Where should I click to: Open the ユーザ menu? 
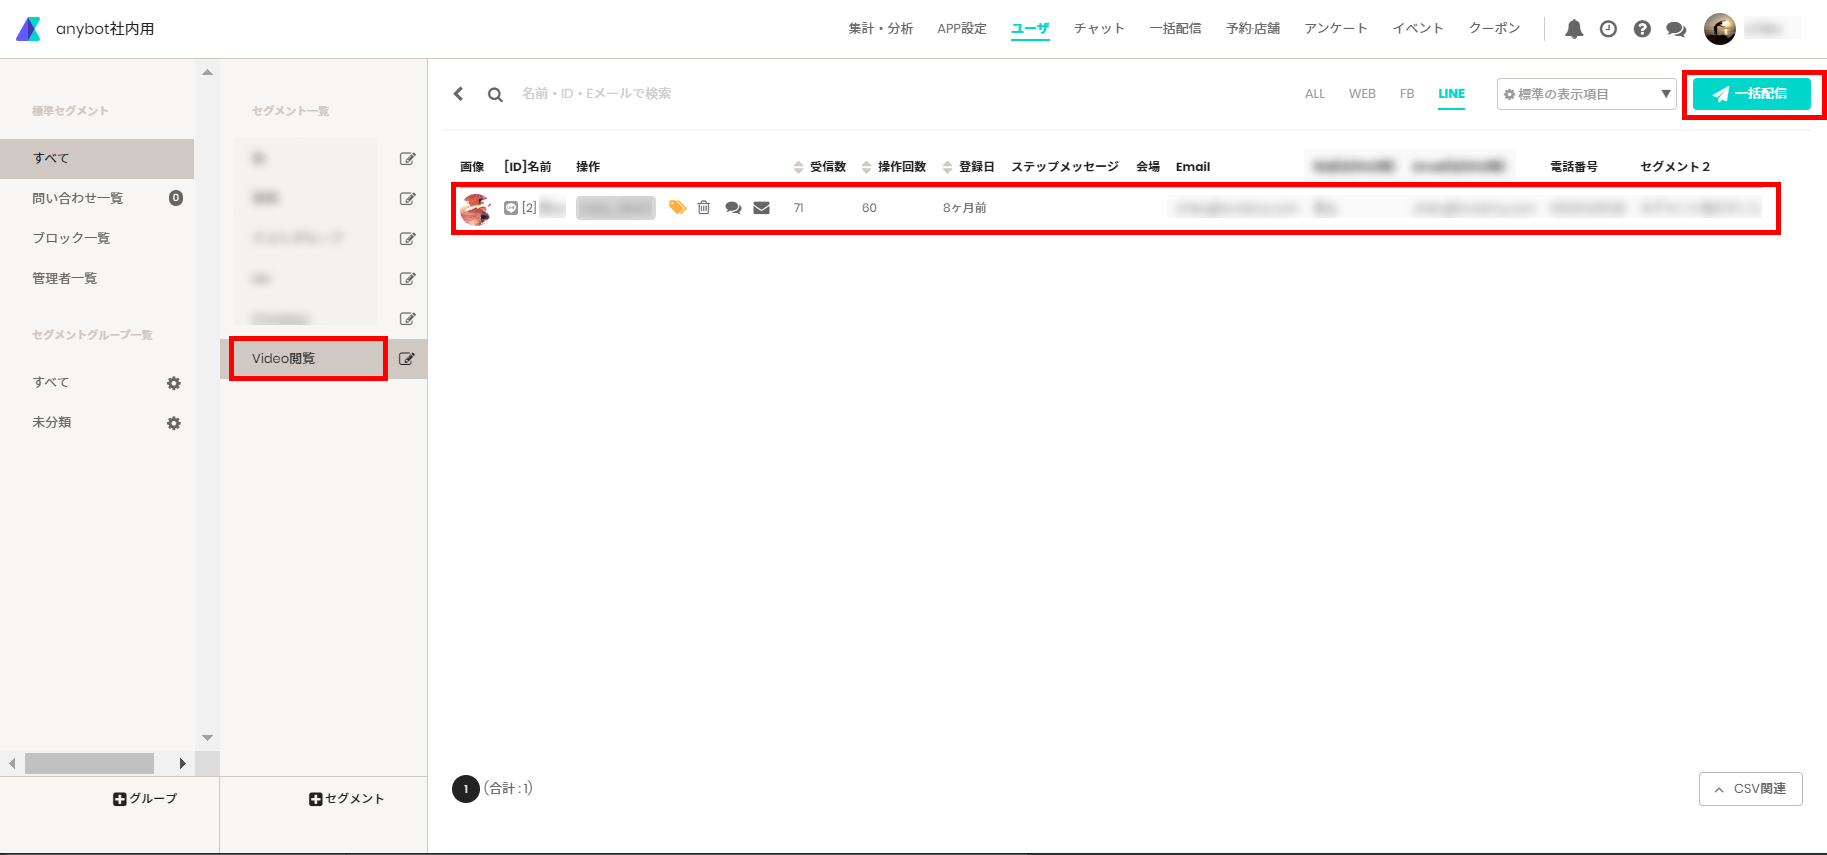click(x=1030, y=29)
